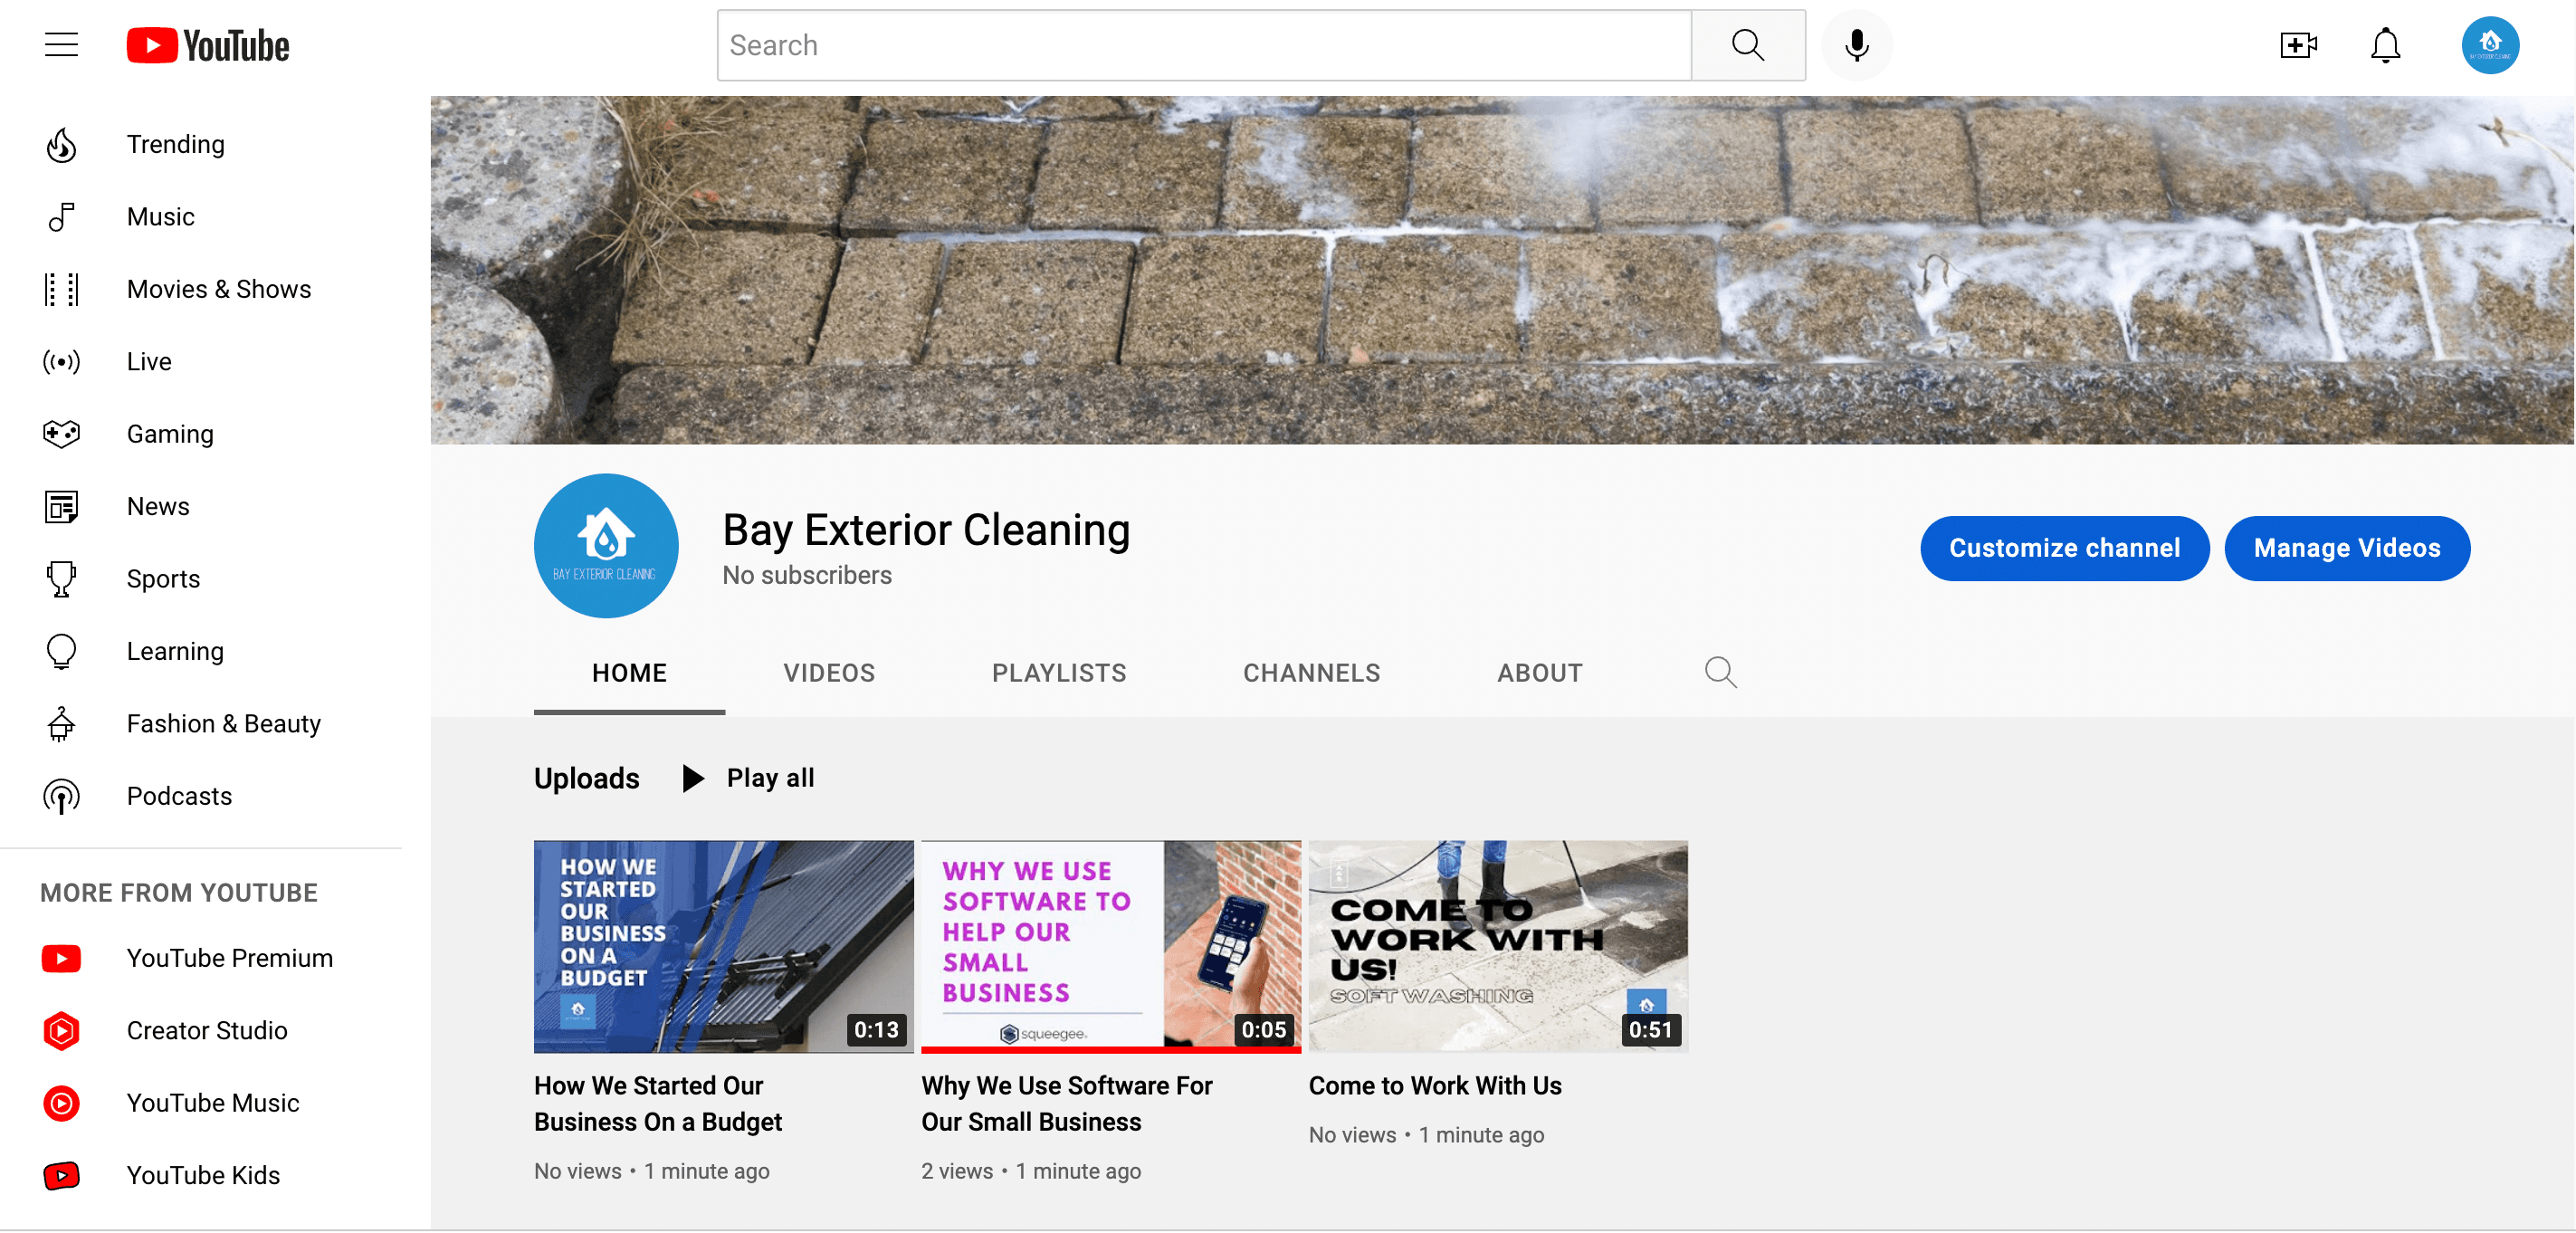The width and height of the screenshot is (2576, 1233).
Task: Open Why We Use Software video title
Action: [1066, 1103]
